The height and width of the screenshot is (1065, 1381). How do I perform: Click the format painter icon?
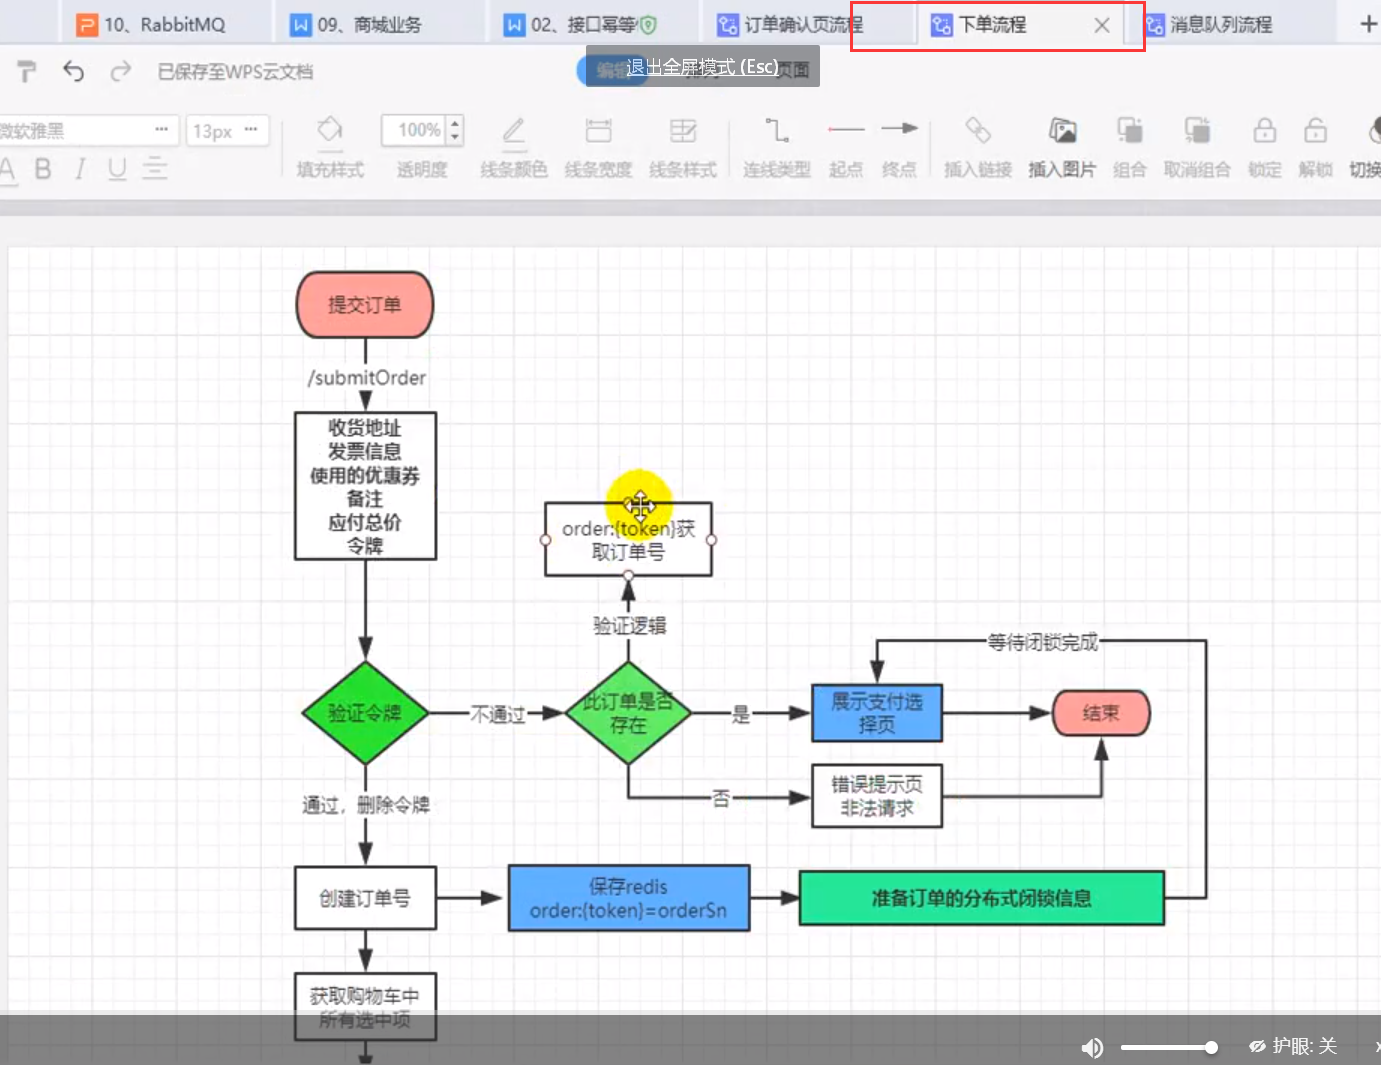pyautogui.click(x=27, y=71)
